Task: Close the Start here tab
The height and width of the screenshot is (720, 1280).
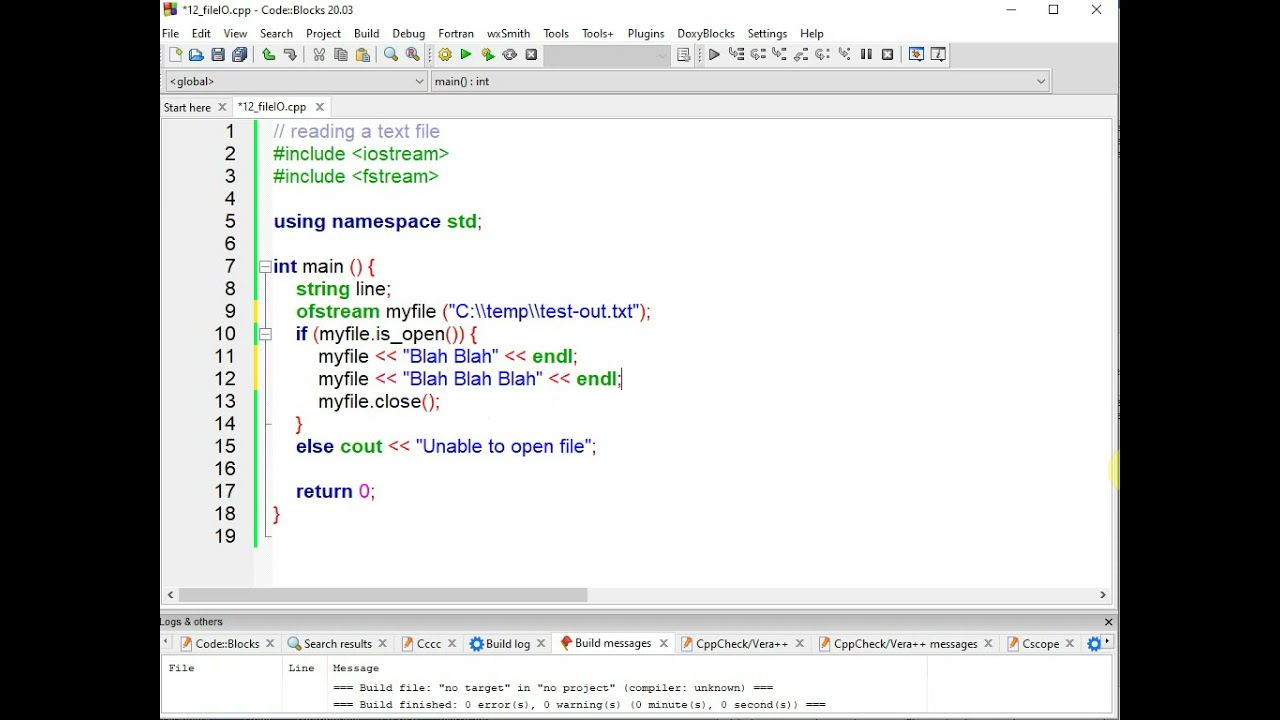Action: 222,107
